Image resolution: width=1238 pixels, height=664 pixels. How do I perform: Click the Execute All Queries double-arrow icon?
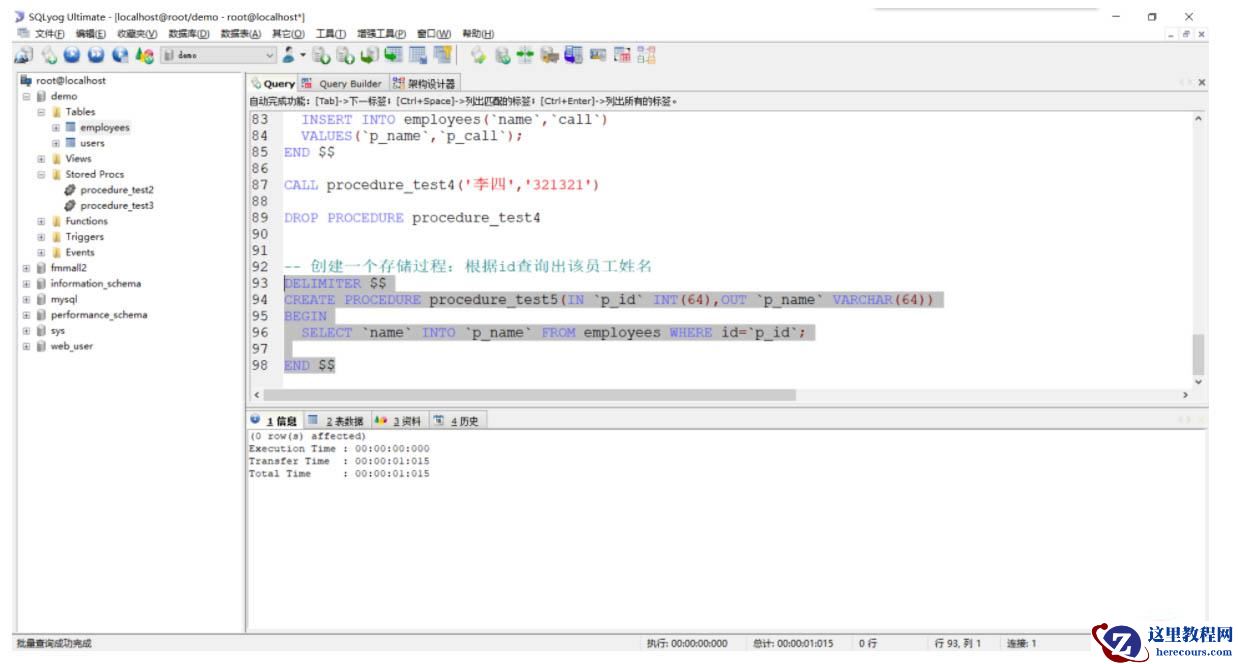click(96, 56)
